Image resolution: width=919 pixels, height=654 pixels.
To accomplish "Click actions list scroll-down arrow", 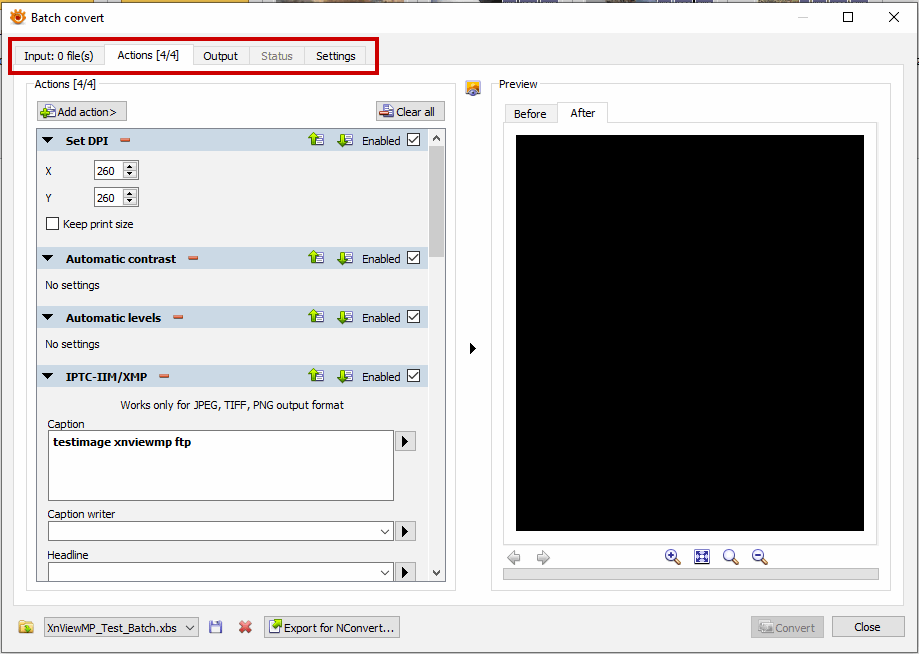I will (x=437, y=573).
